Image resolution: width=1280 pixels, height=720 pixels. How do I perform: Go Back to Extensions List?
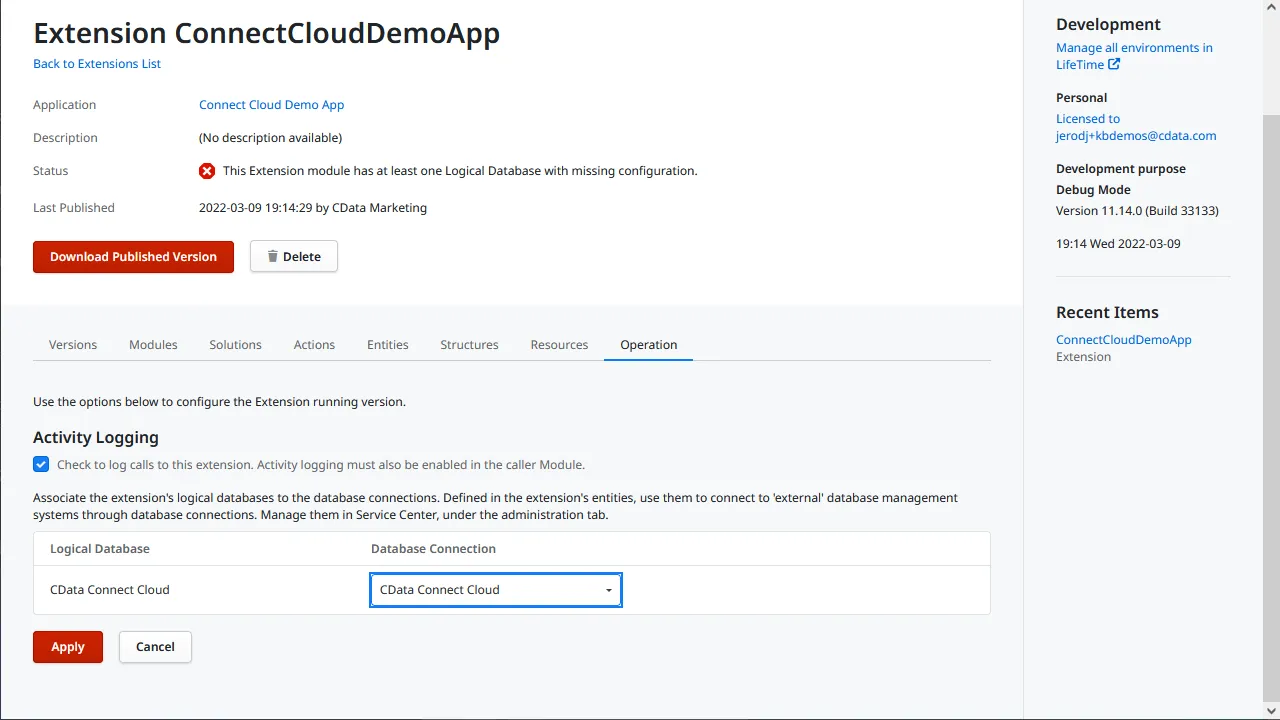tap(97, 64)
